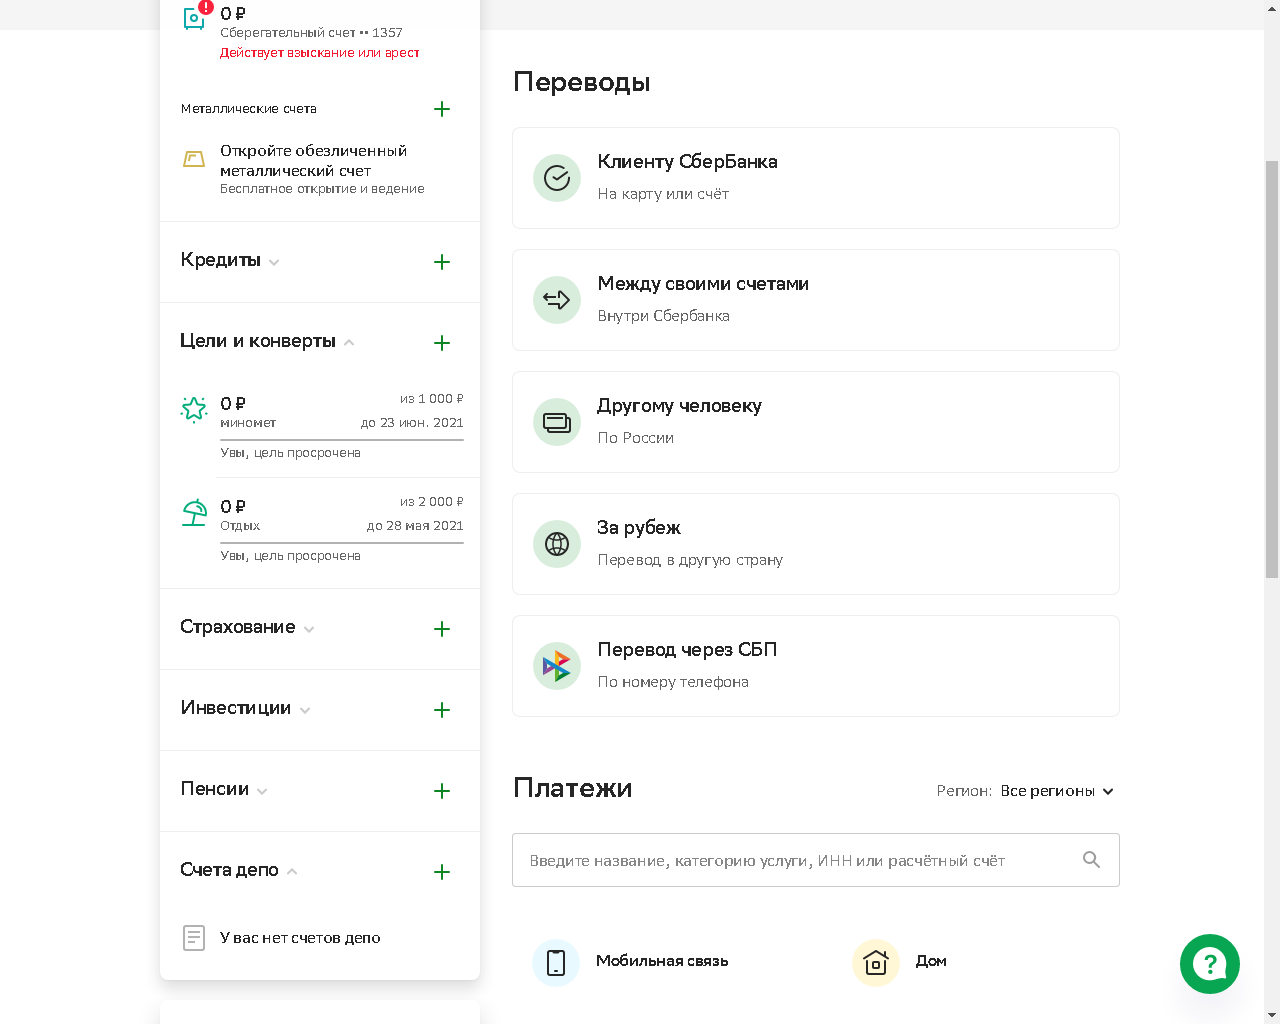Click the help chat question-mark icon
Image resolution: width=1280 pixels, height=1024 pixels.
pos(1209,963)
